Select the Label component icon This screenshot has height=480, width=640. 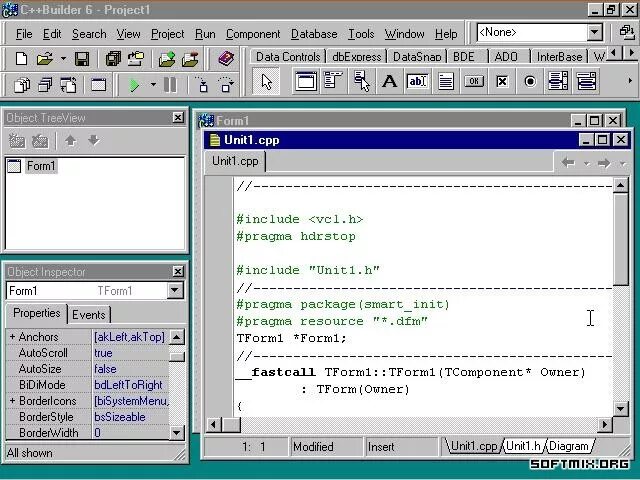point(389,81)
